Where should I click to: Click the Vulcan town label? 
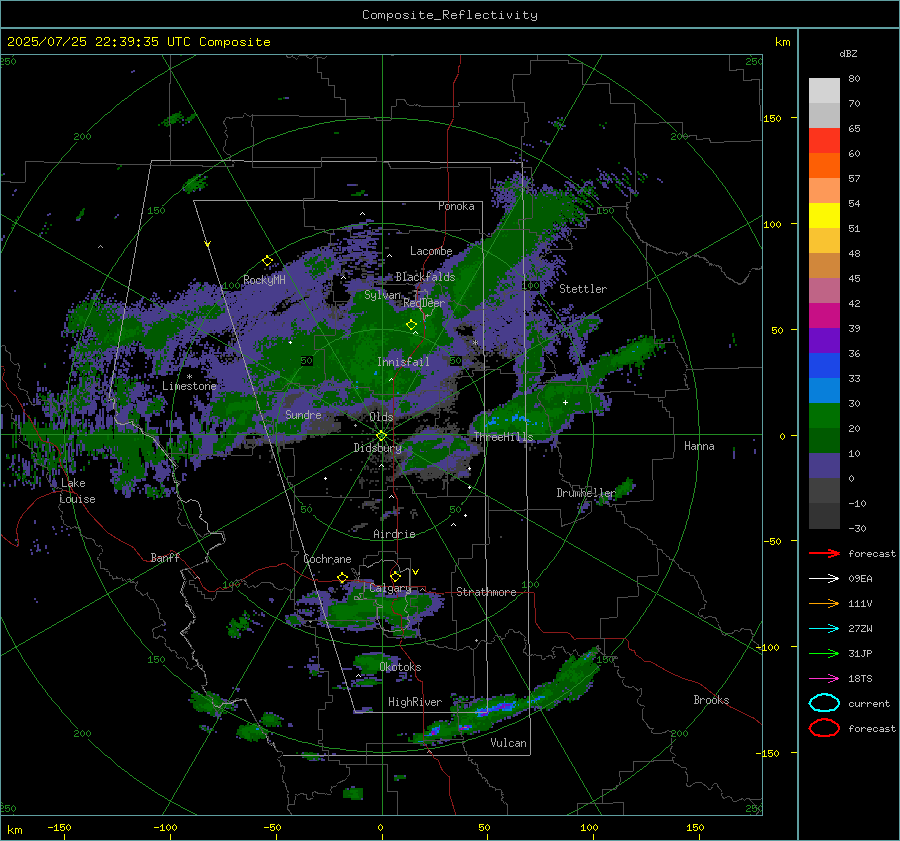pyautogui.click(x=509, y=743)
